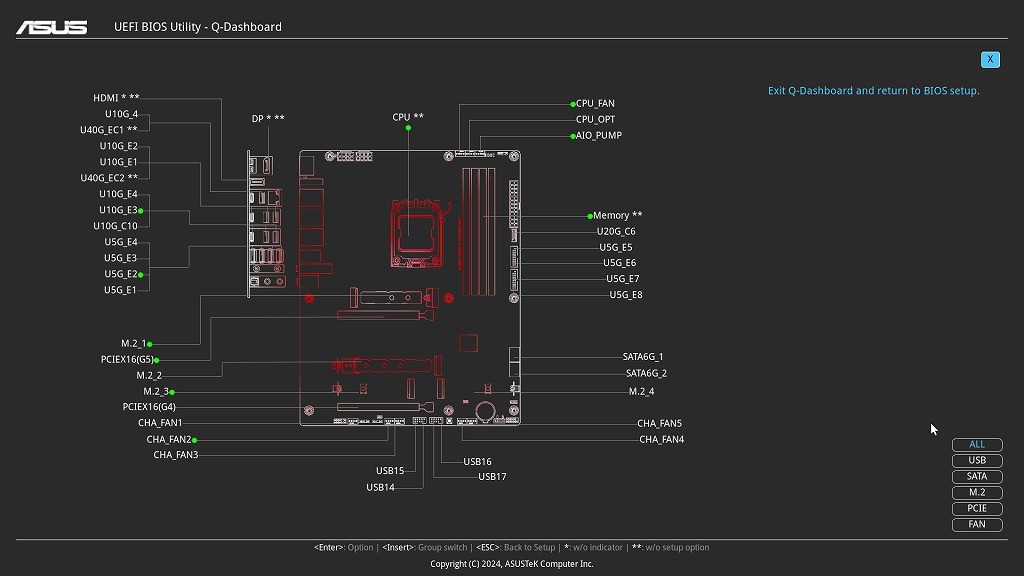Image resolution: width=1024 pixels, height=576 pixels.
Task: Close Q-Dashboard with the X button
Action: [x=990, y=59]
